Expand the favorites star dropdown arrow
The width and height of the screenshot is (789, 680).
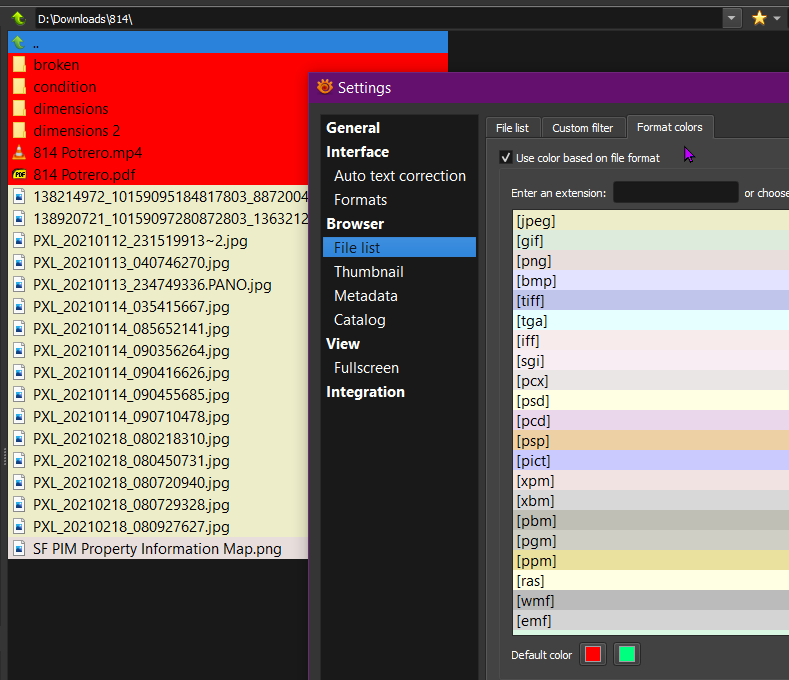pyautogui.click(x=777, y=18)
